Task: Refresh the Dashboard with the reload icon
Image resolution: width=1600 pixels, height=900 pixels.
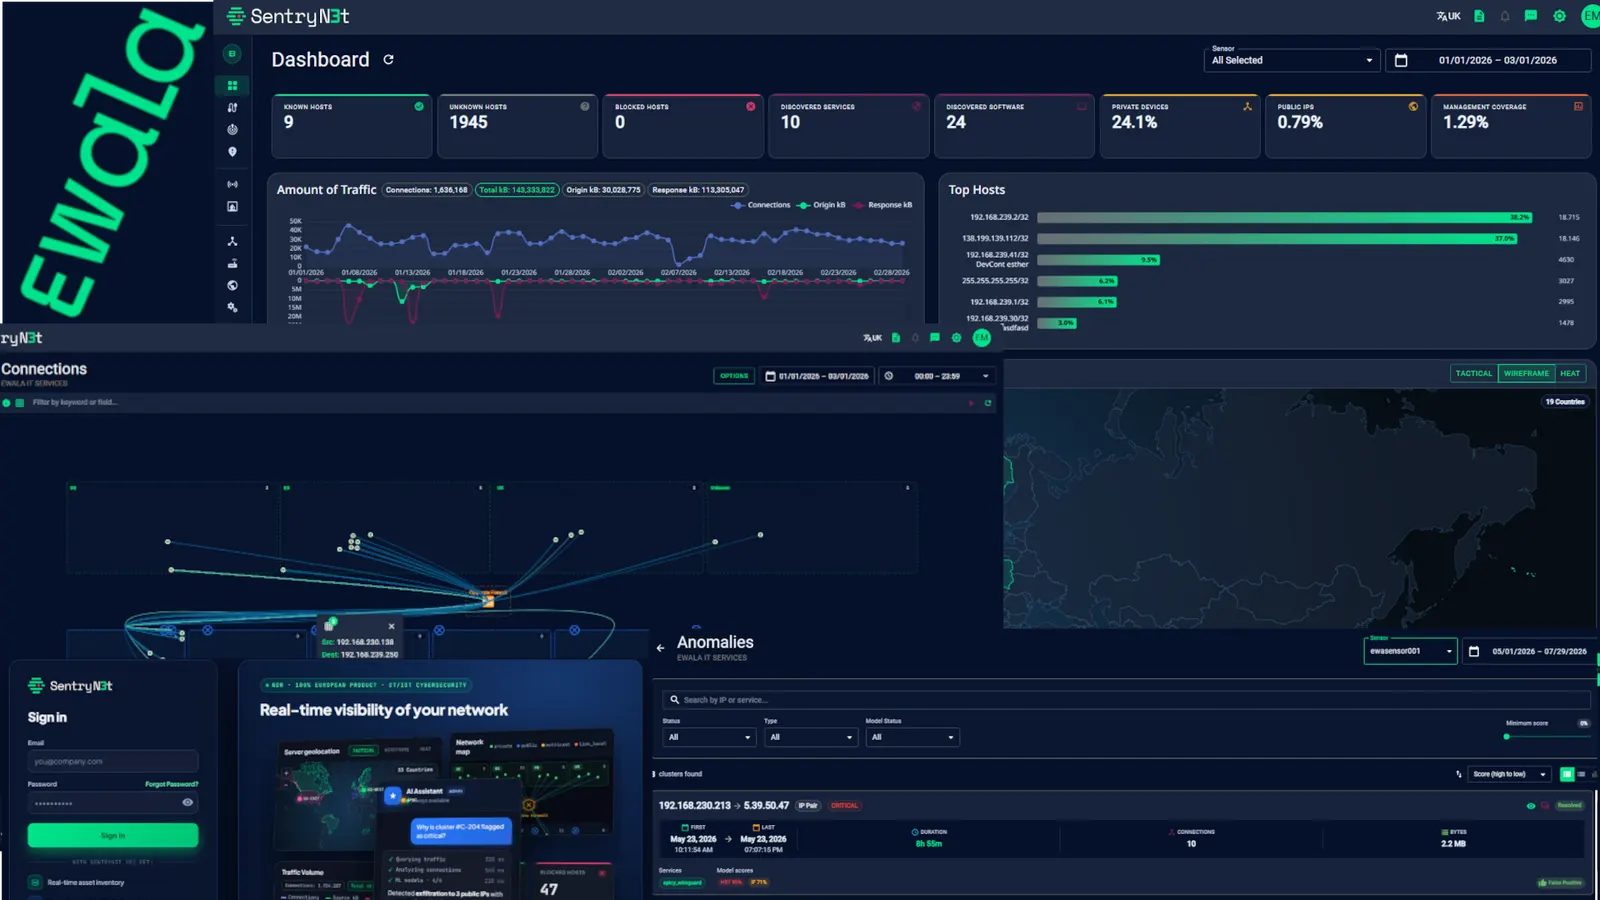Action: pos(388,60)
